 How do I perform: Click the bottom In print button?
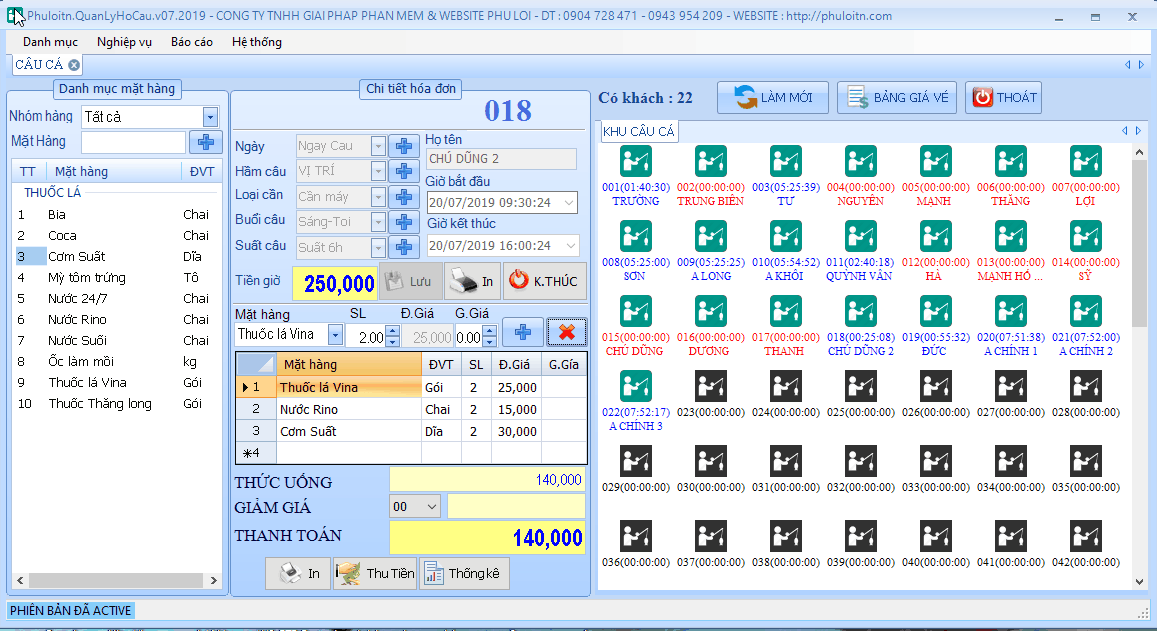(298, 573)
